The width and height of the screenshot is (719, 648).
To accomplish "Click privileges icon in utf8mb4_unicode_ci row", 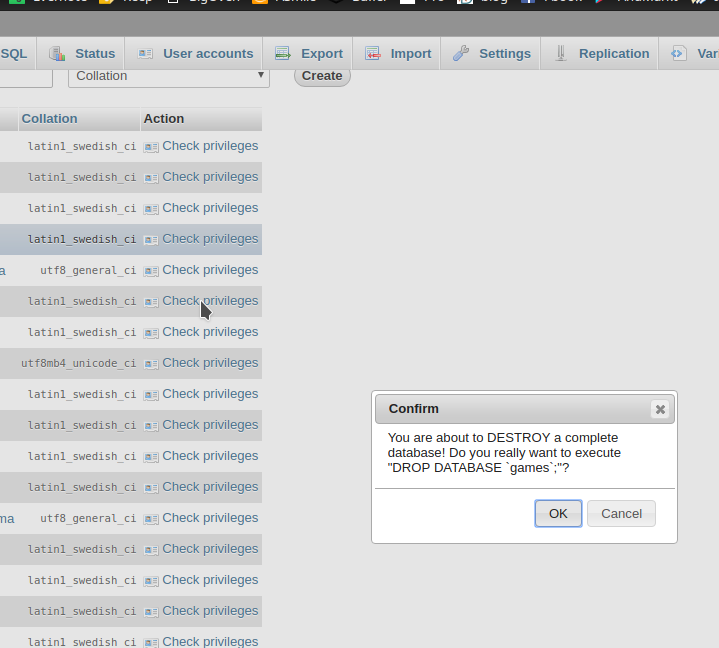I will point(151,364).
